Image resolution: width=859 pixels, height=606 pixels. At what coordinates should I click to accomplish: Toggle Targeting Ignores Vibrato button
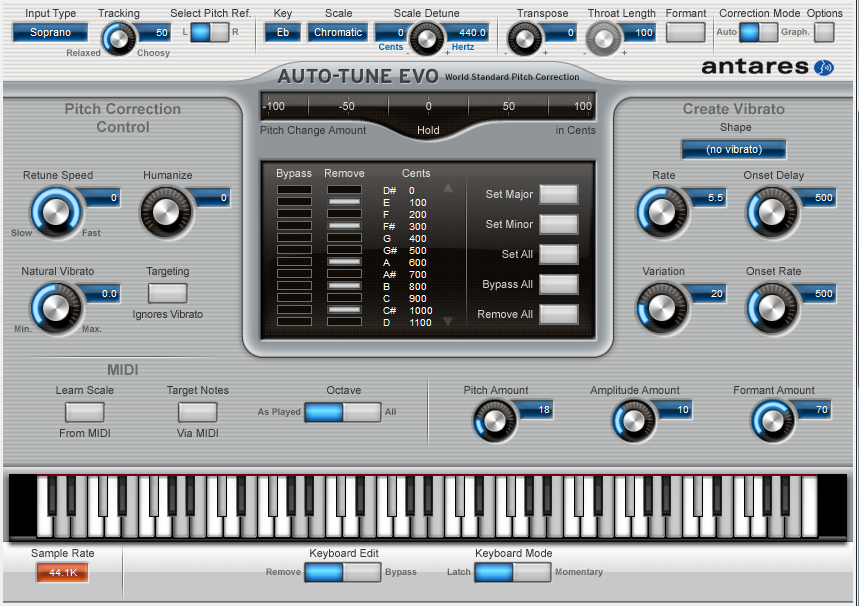click(x=168, y=293)
